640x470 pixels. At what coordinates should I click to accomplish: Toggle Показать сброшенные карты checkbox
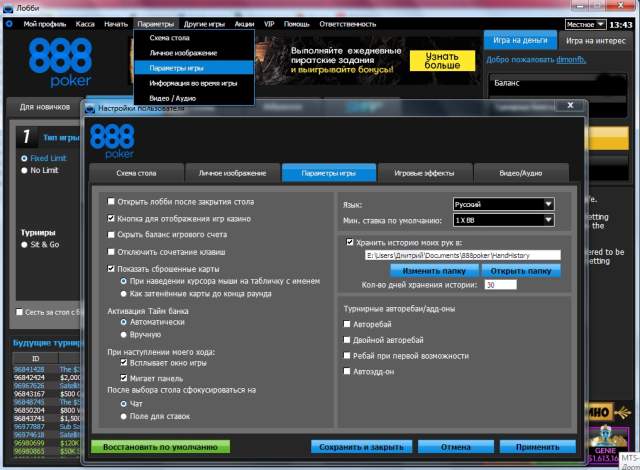[111, 268]
